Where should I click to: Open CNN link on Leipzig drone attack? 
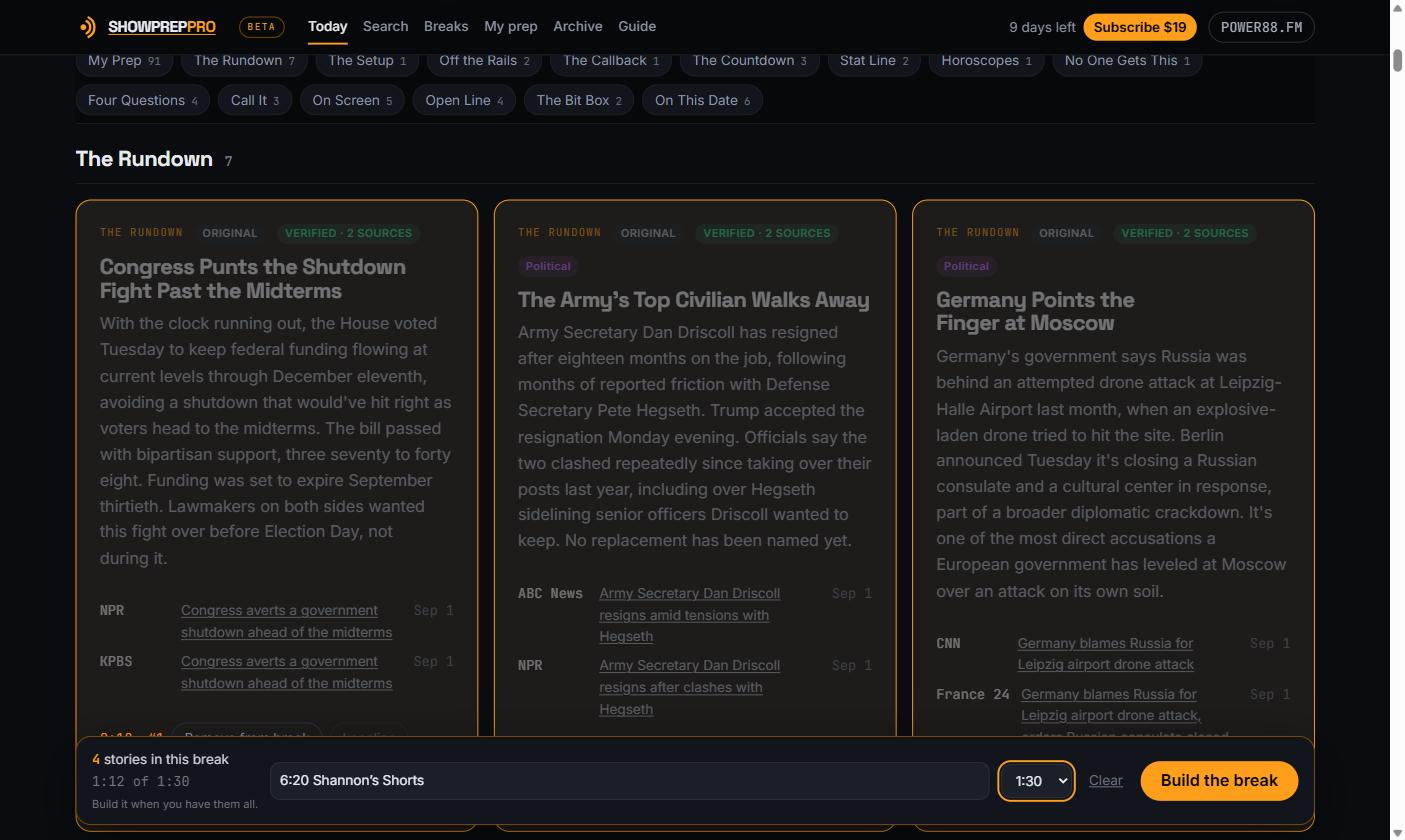click(x=1105, y=654)
